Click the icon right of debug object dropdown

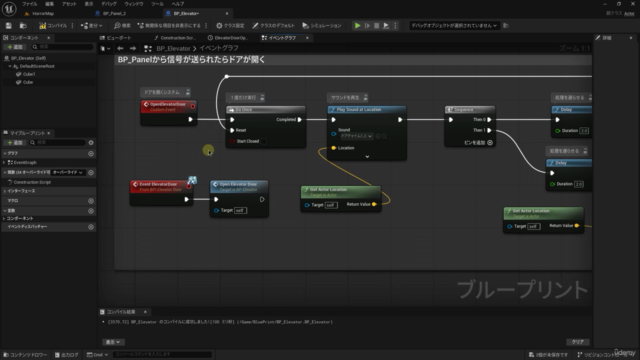(506, 26)
